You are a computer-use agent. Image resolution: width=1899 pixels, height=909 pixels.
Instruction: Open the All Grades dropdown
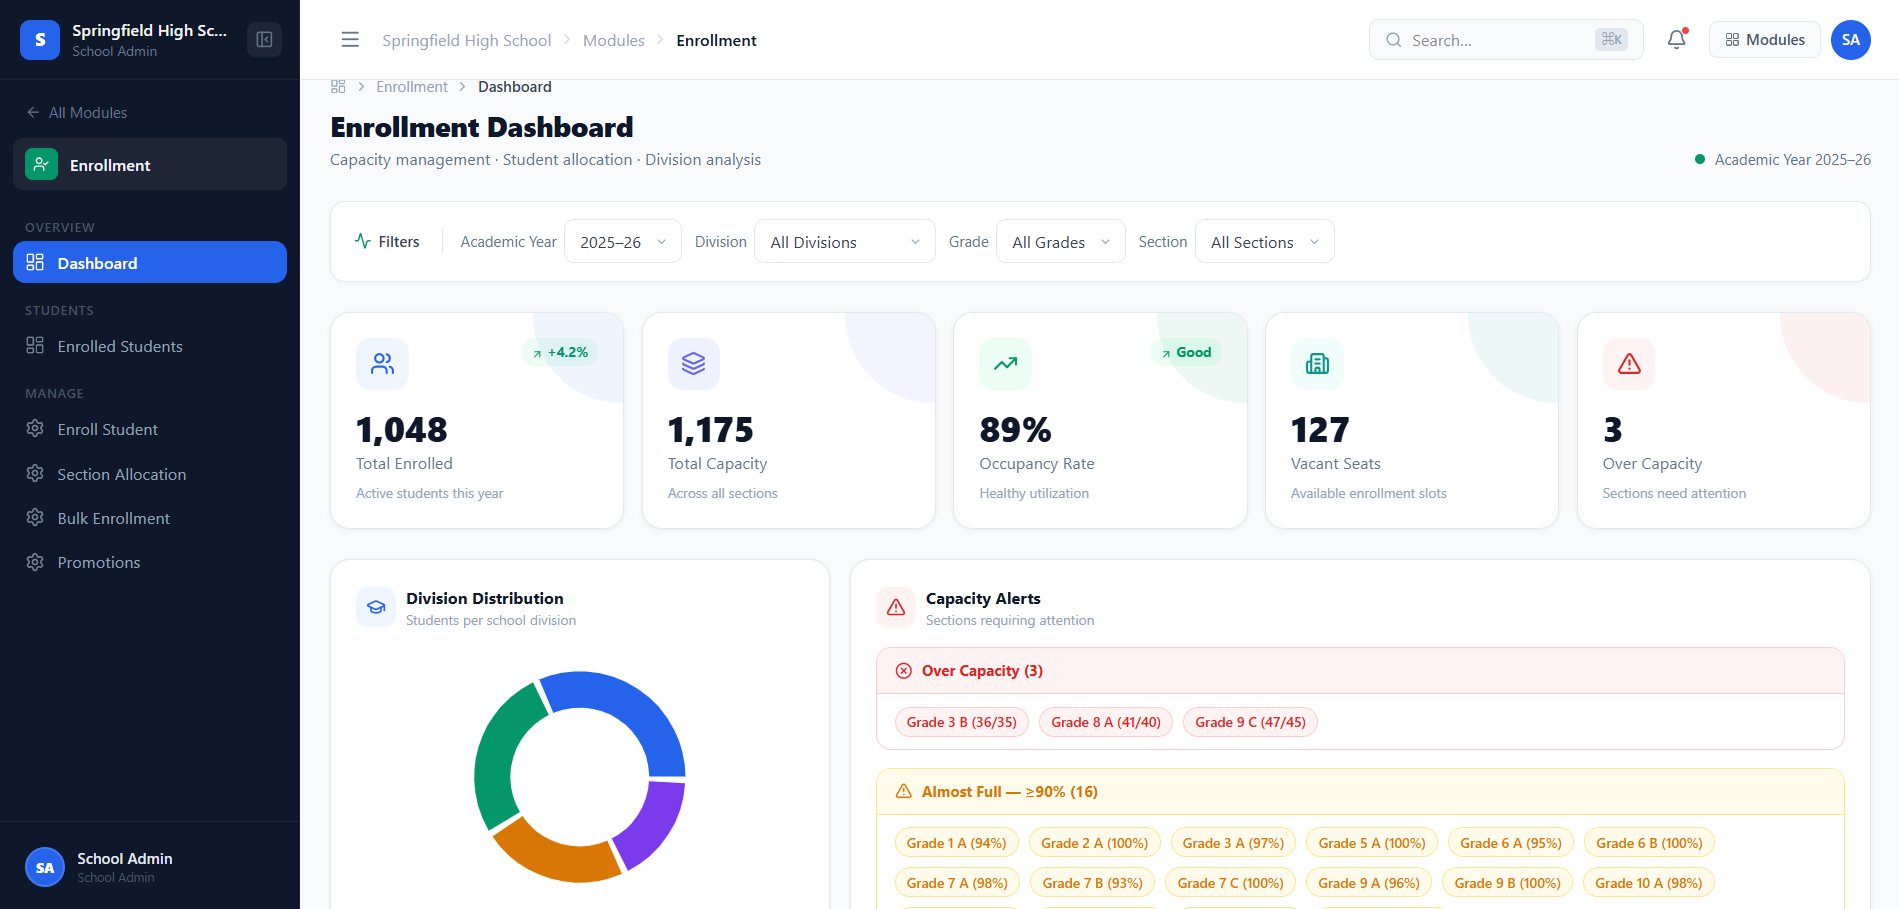tap(1061, 241)
